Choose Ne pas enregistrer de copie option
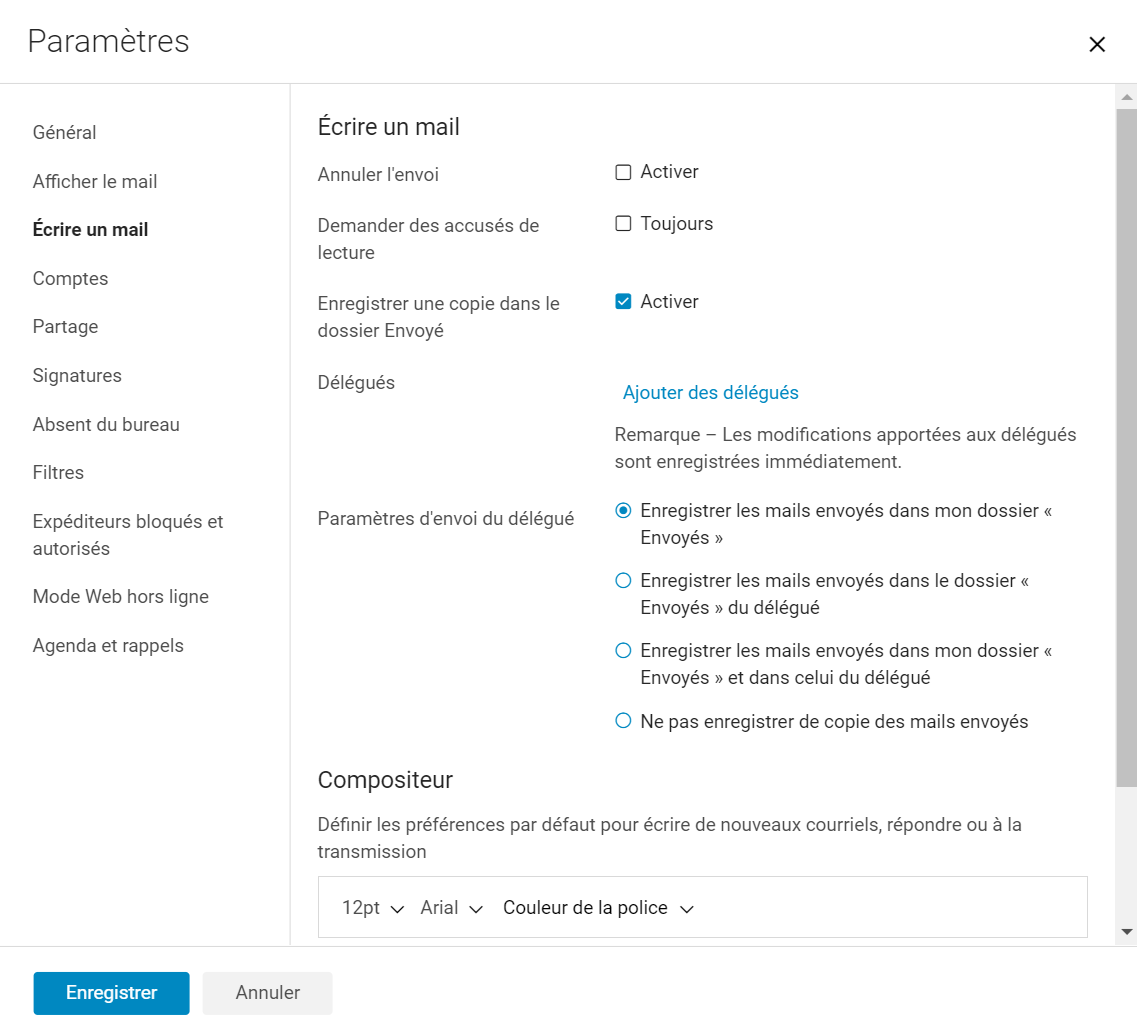Image resolution: width=1137 pixels, height=1036 pixels. click(623, 721)
